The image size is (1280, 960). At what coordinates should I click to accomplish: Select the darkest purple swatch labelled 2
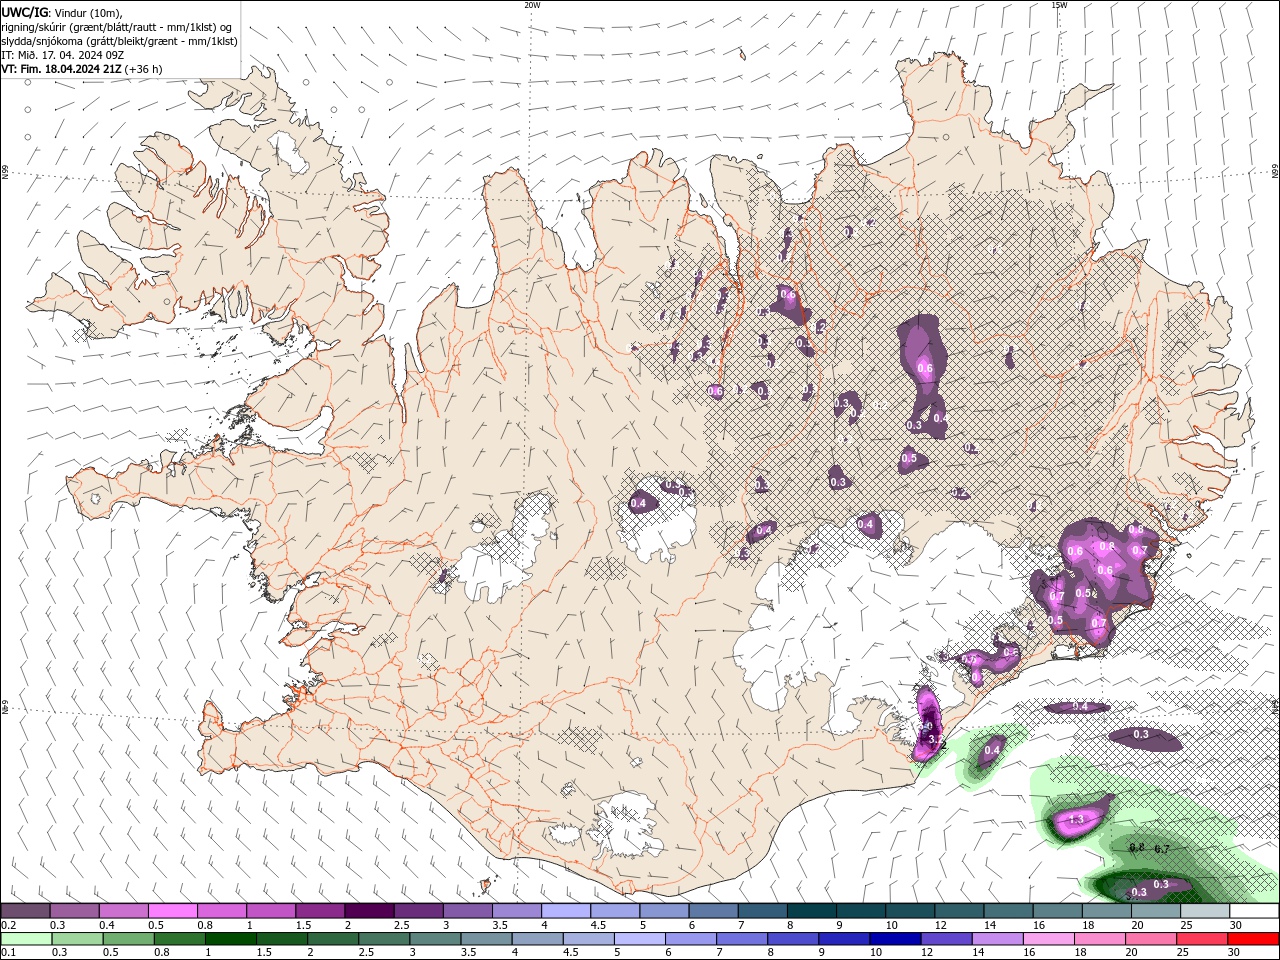click(x=369, y=911)
